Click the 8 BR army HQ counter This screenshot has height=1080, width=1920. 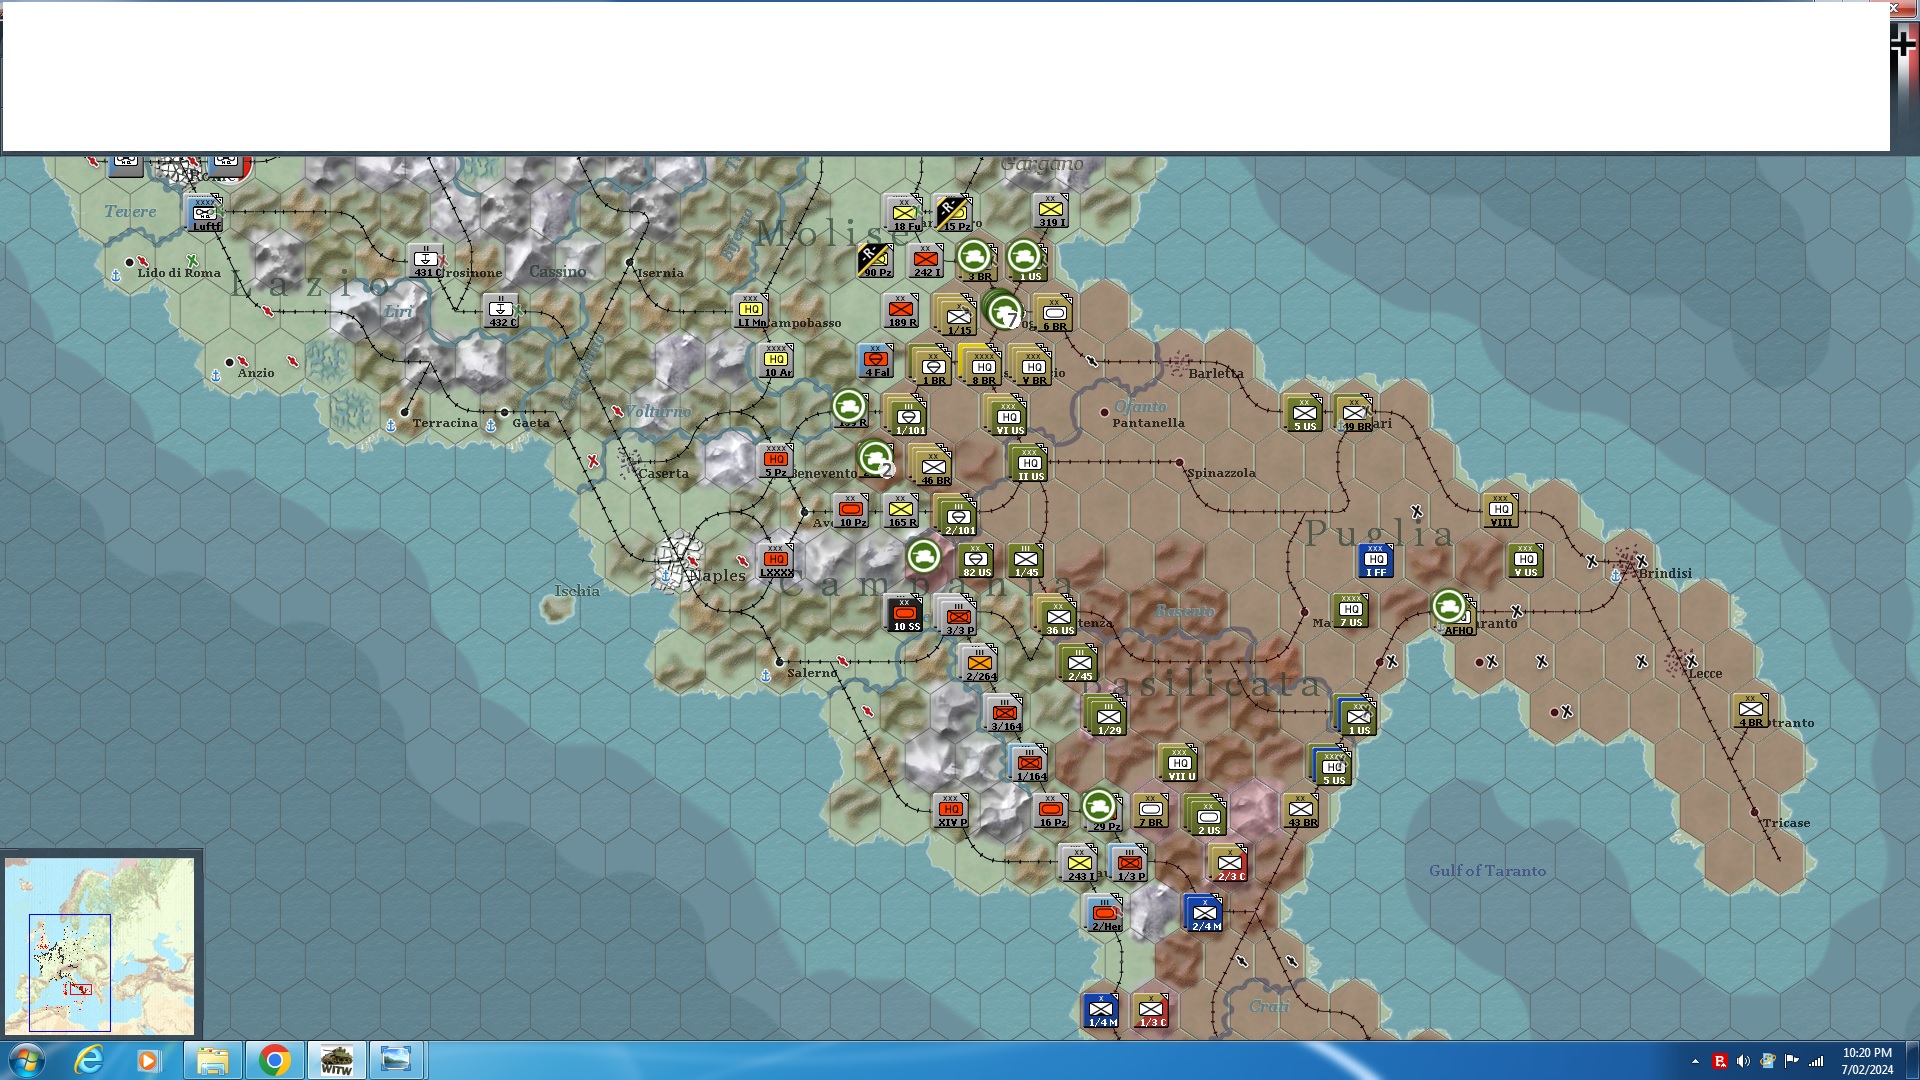982,366
